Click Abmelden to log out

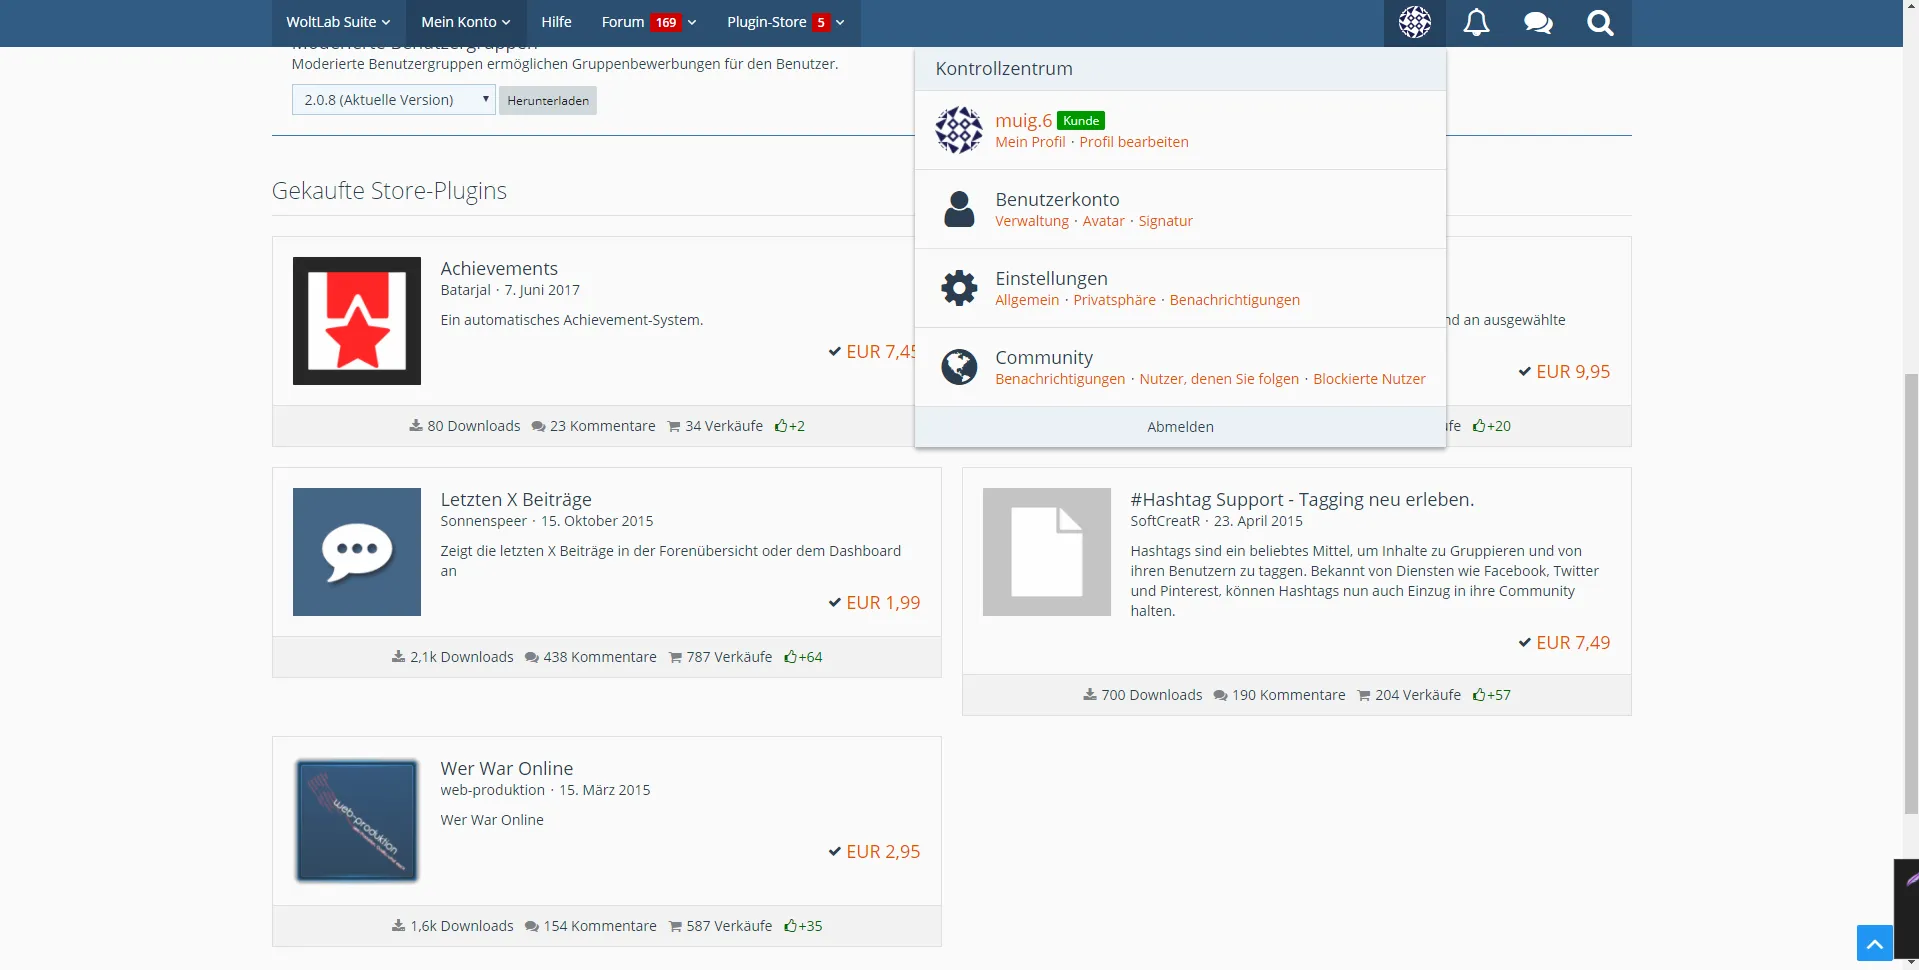(x=1180, y=427)
